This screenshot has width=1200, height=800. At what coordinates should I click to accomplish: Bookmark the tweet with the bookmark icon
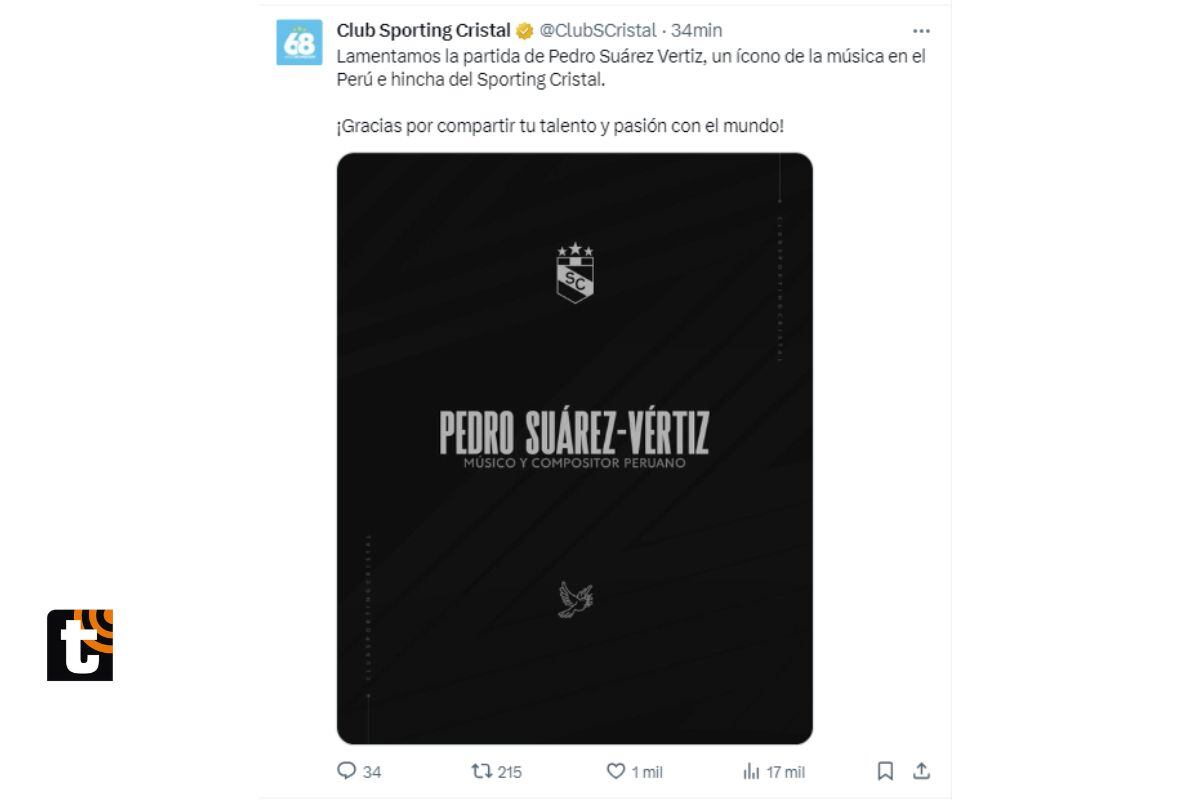(x=885, y=771)
